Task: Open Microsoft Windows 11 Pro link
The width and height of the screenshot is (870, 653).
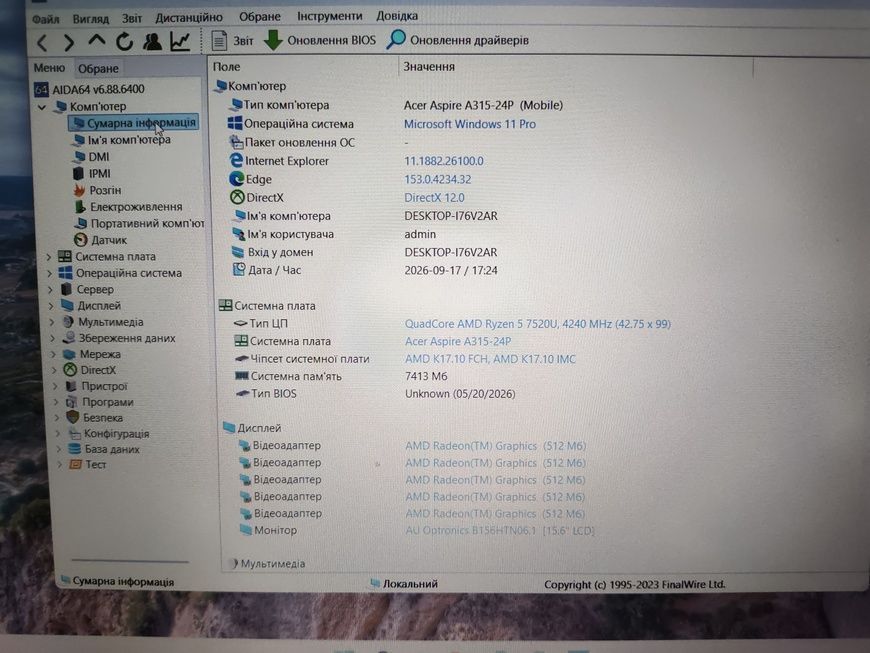Action: pyautogui.click(x=470, y=124)
